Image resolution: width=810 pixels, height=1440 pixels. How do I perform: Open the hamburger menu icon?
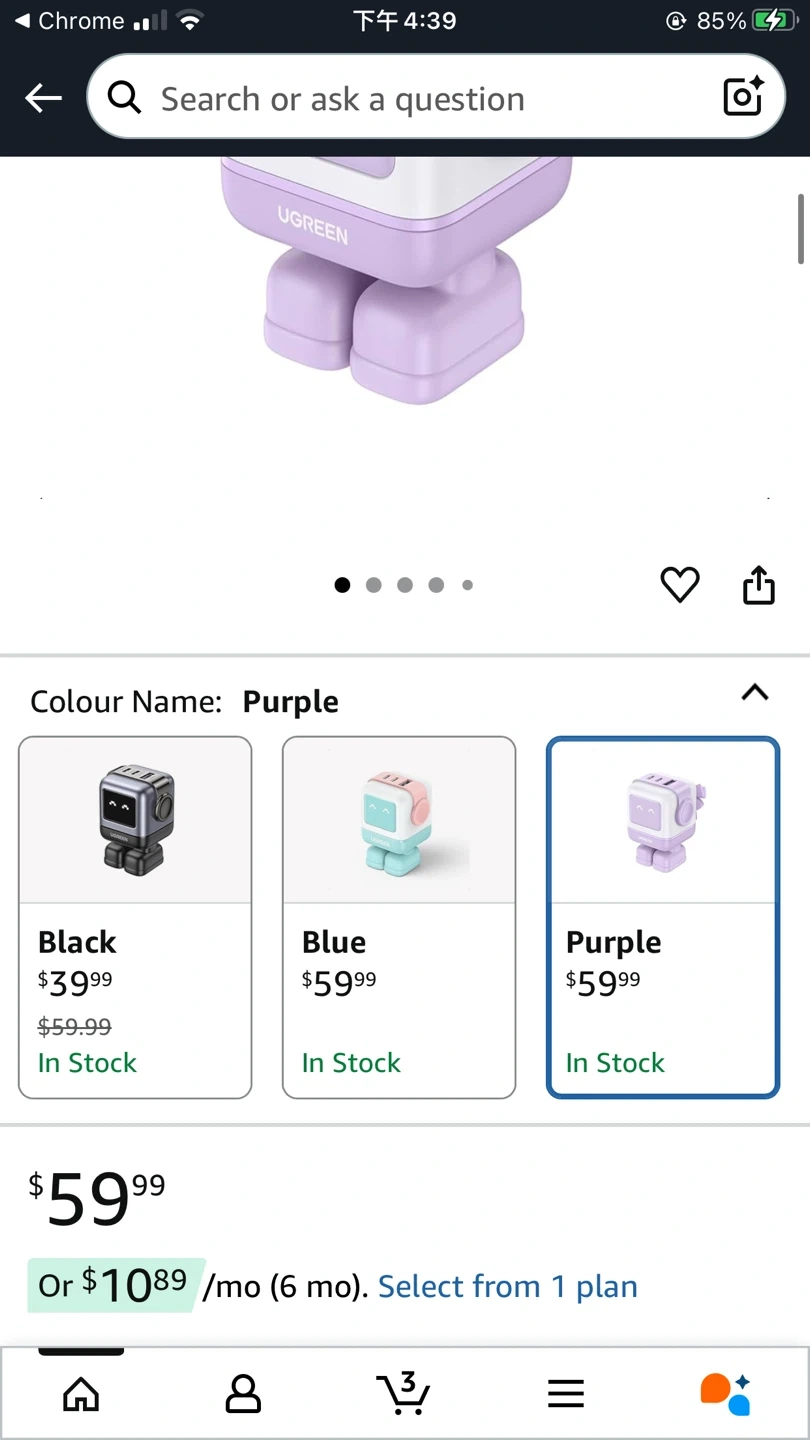[x=566, y=1393]
